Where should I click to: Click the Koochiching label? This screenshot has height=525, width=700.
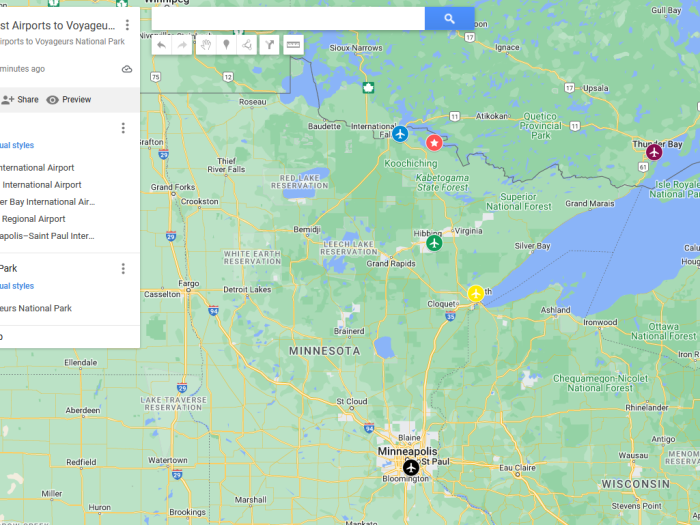point(411,163)
